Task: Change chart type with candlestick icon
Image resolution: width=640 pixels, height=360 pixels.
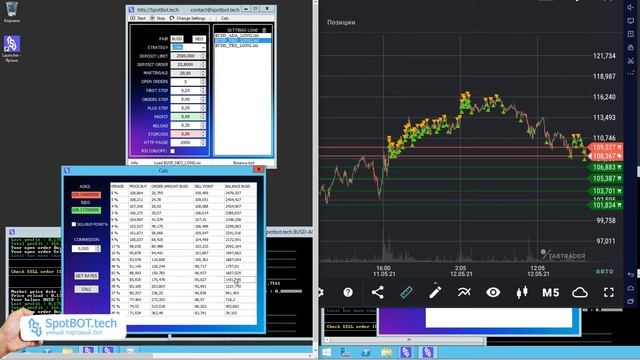Action: [522, 292]
